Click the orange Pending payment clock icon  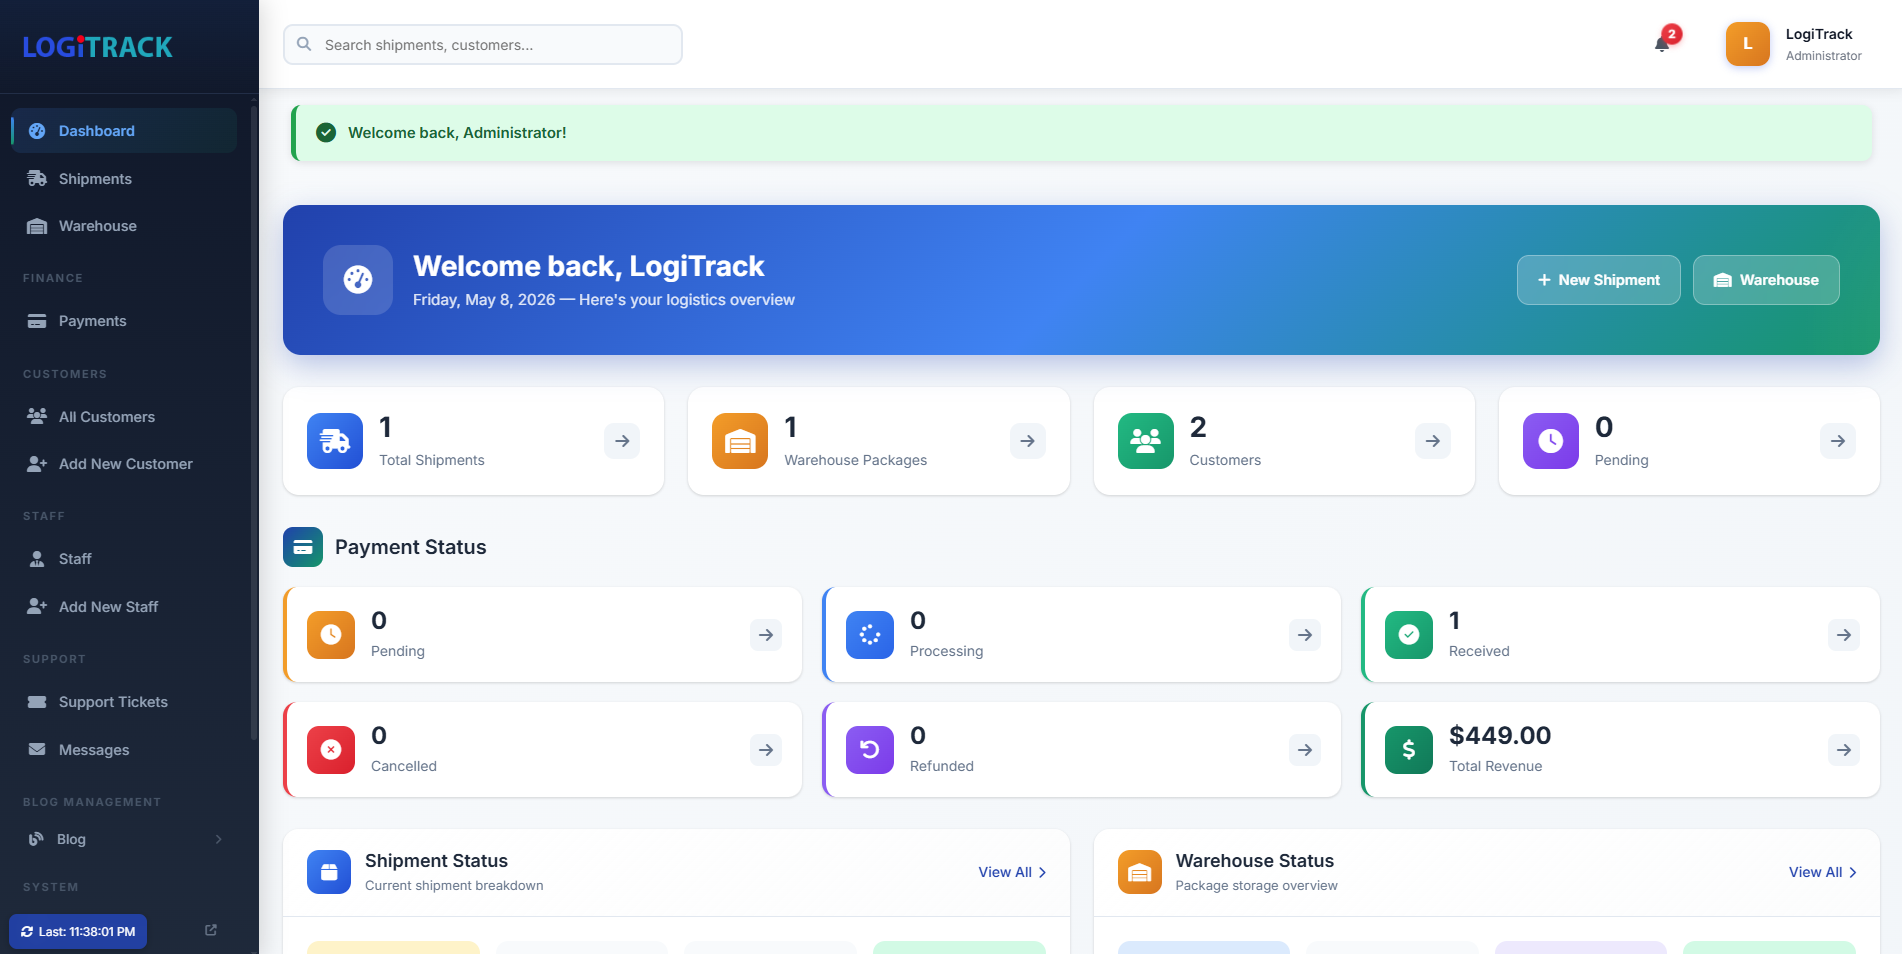click(x=331, y=635)
